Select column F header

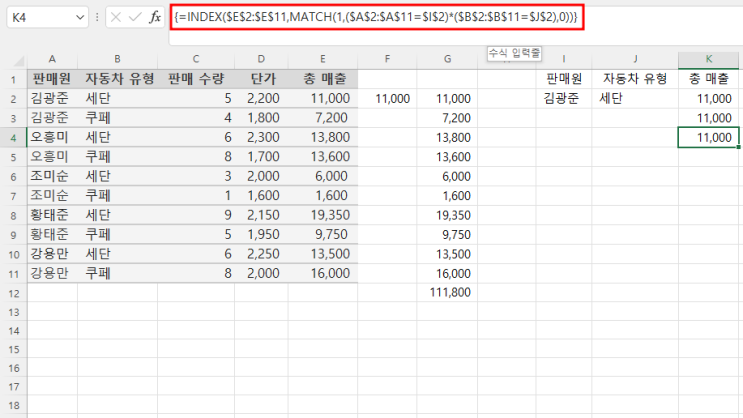click(387, 59)
